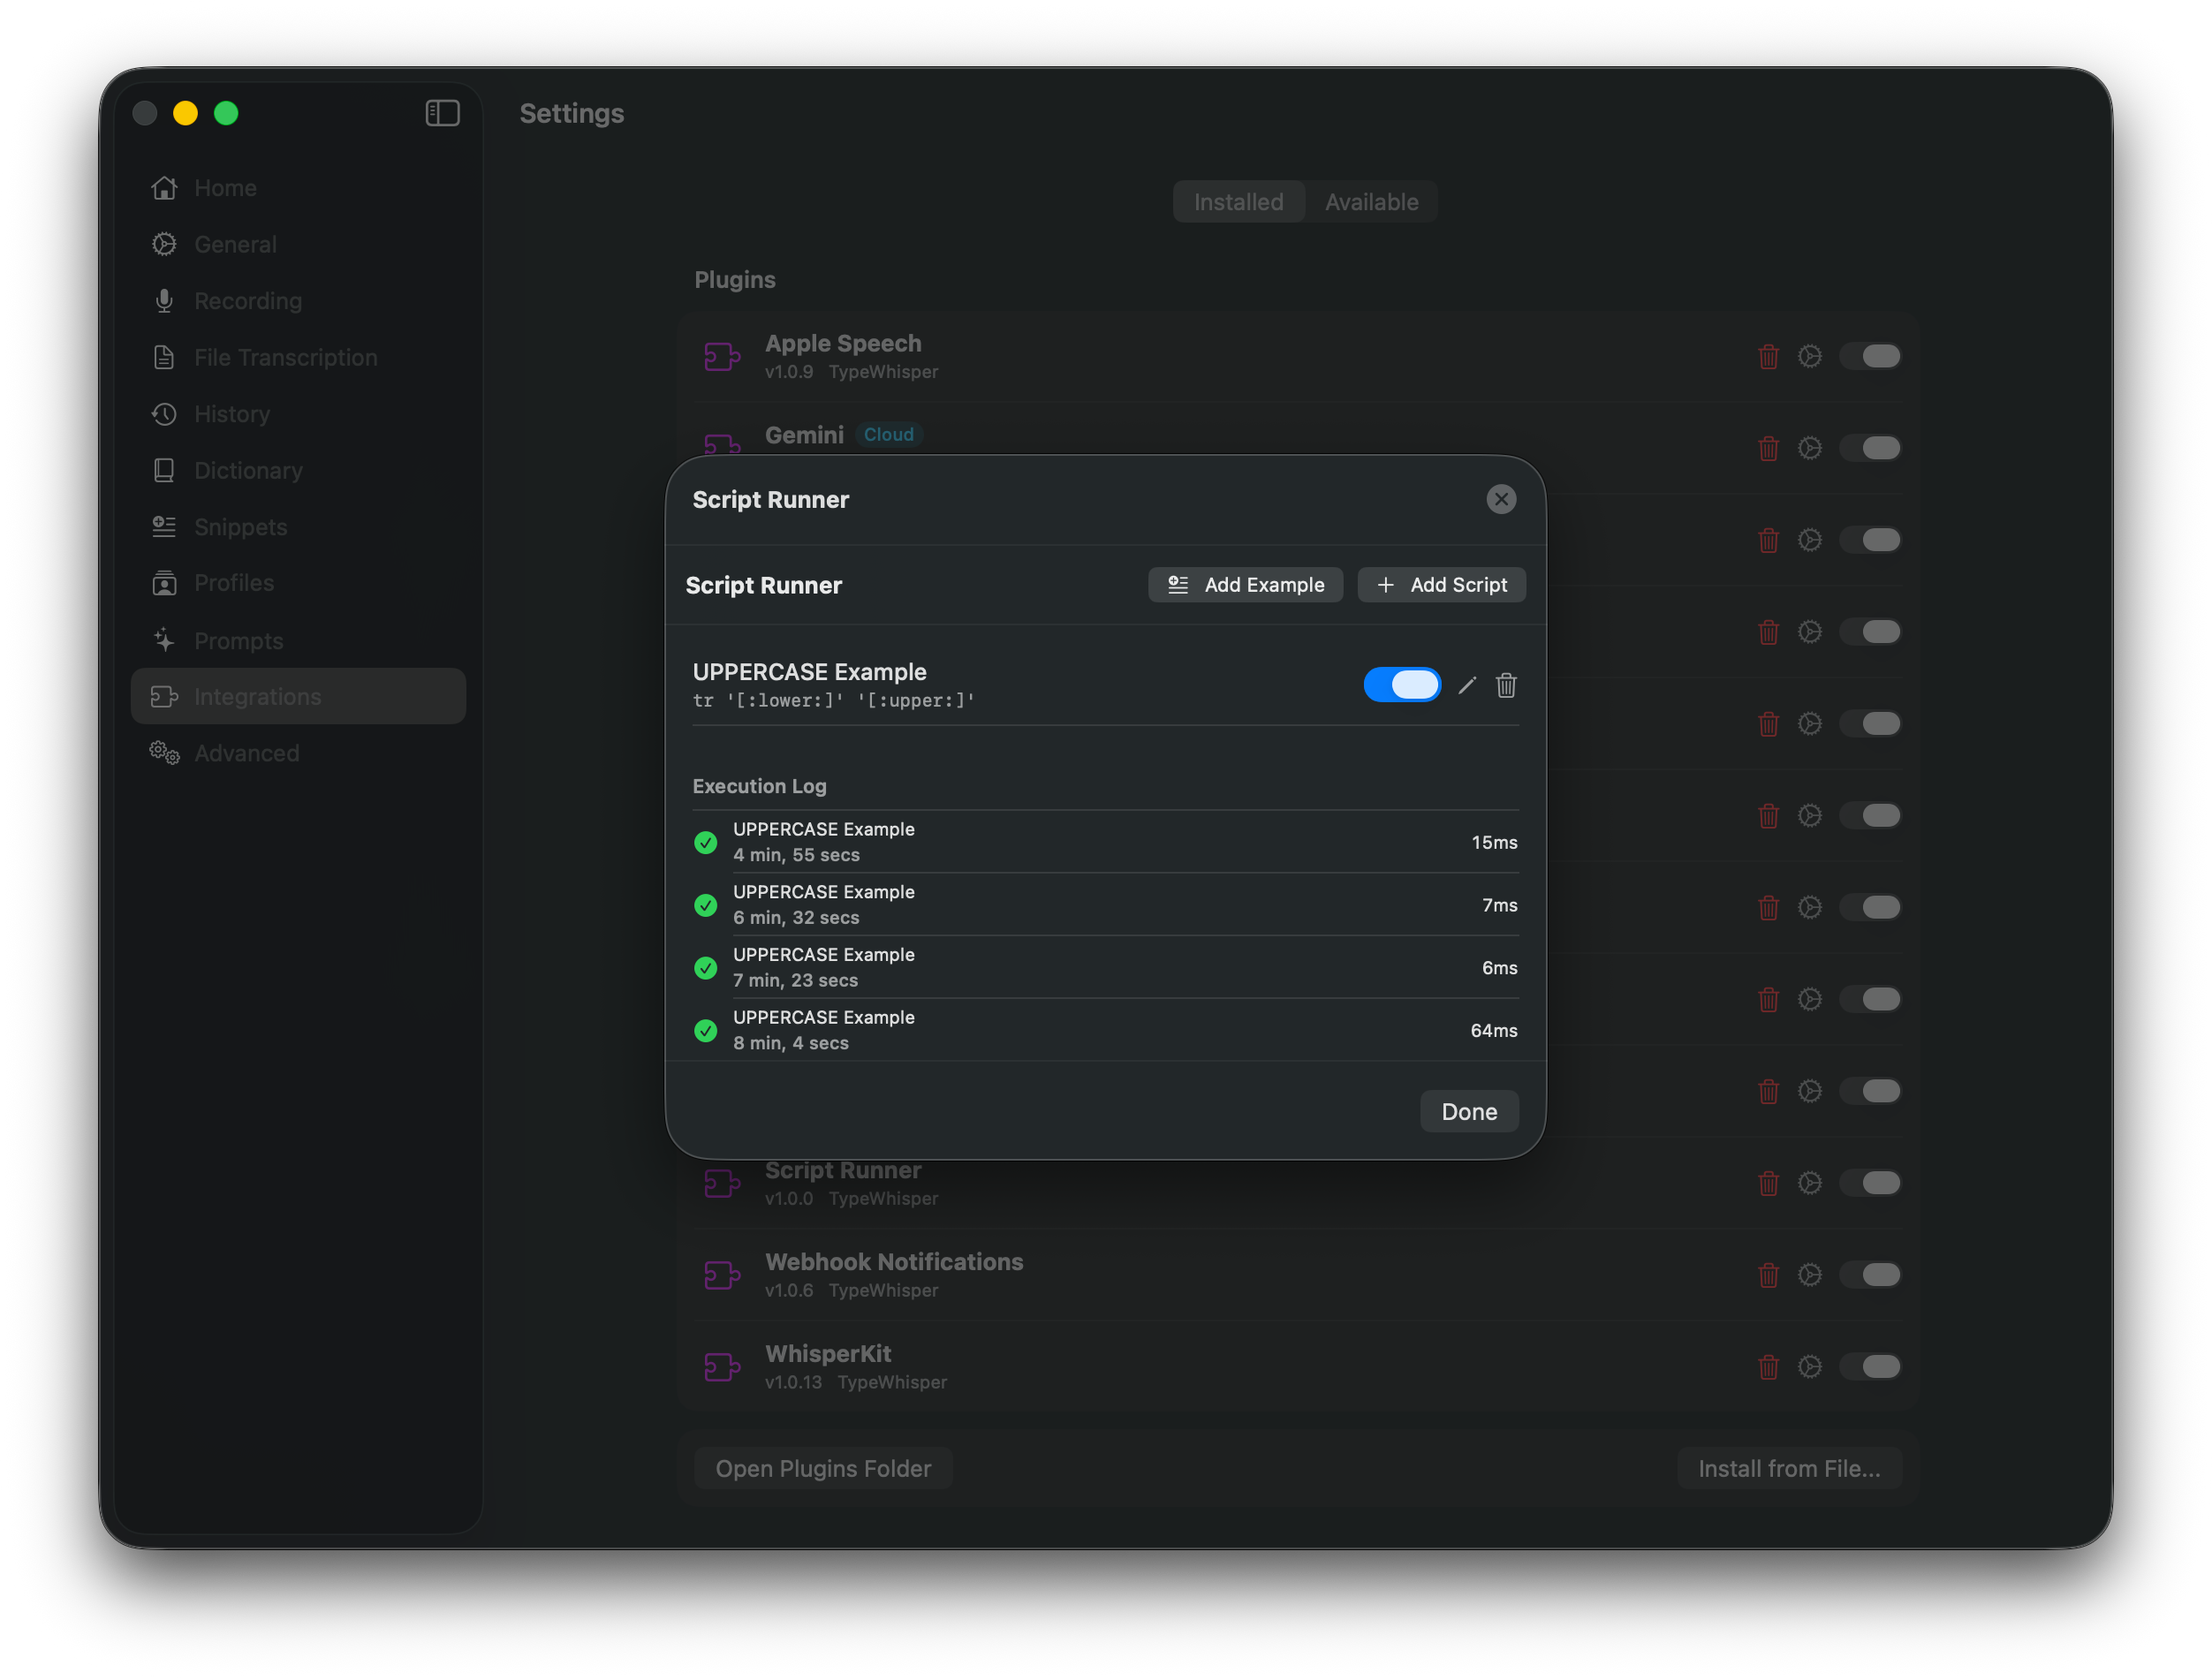The image size is (2212, 1680).
Task: Open the Recording section in the sidebar
Action: coord(248,300)
